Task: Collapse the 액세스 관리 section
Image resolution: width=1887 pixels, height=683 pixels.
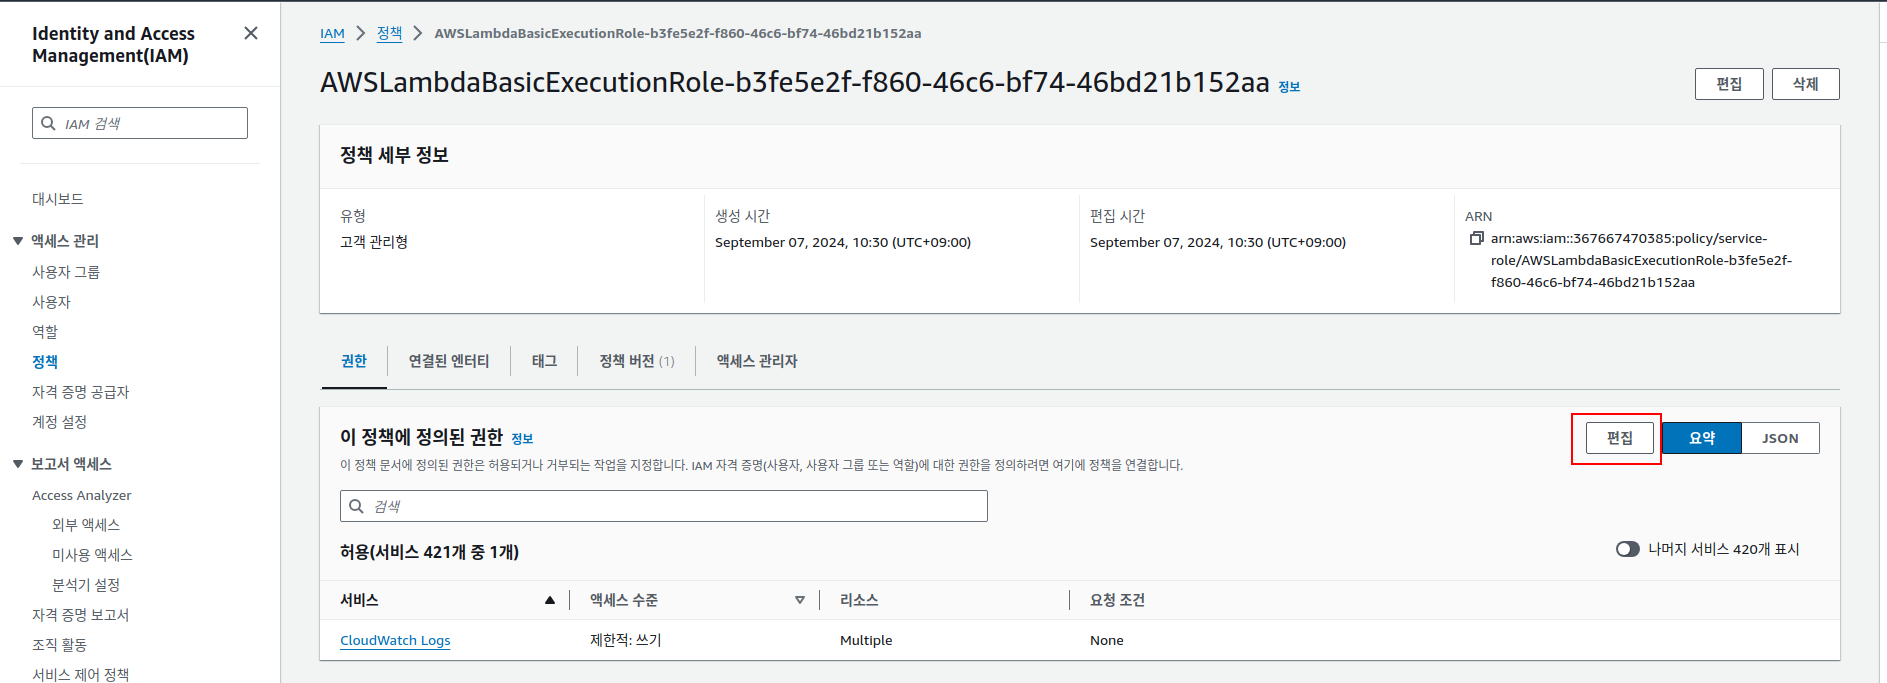Action: 18,241
